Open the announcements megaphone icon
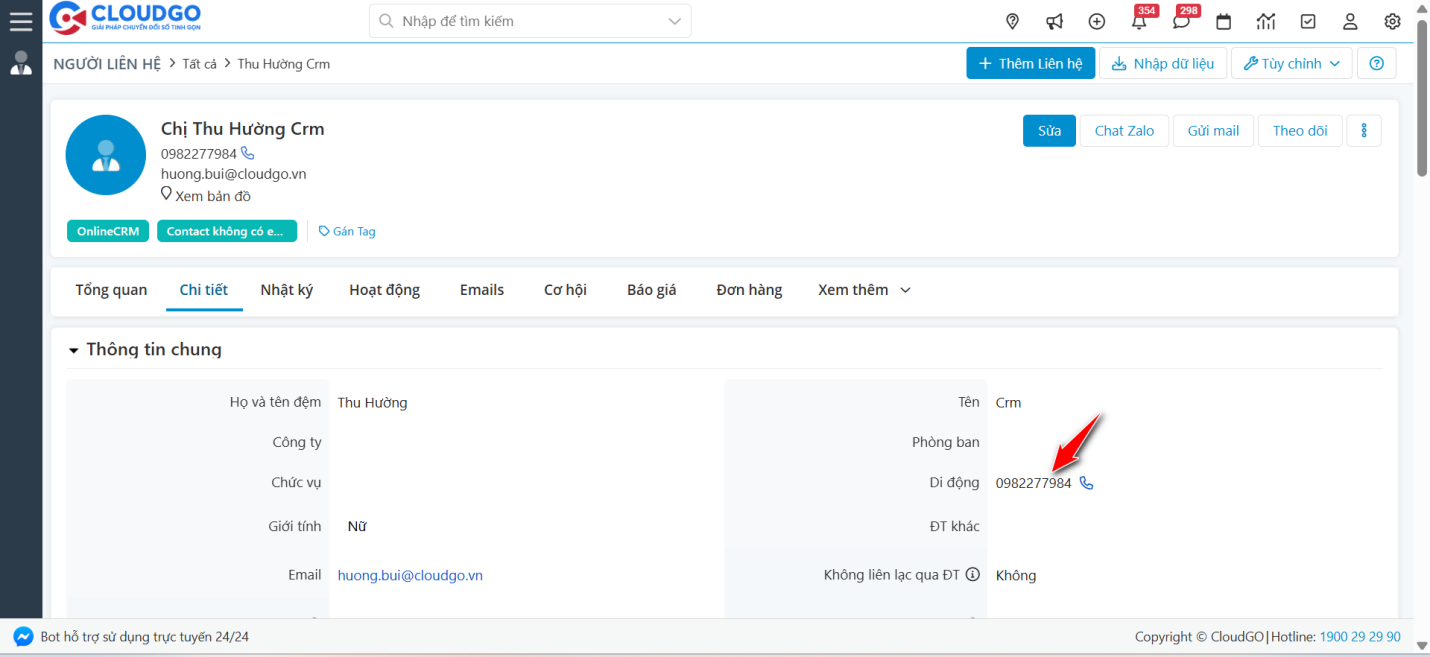 tap(1054, 21)
